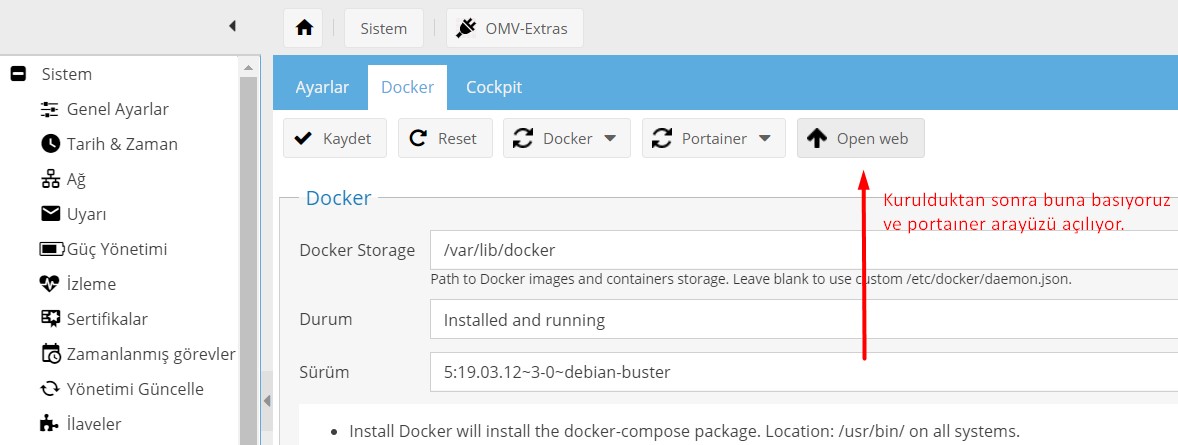Image resolution: width=1178 pixels, height=445 pixels.
Task: Click the Docker Storage path field
Action: 804,250
